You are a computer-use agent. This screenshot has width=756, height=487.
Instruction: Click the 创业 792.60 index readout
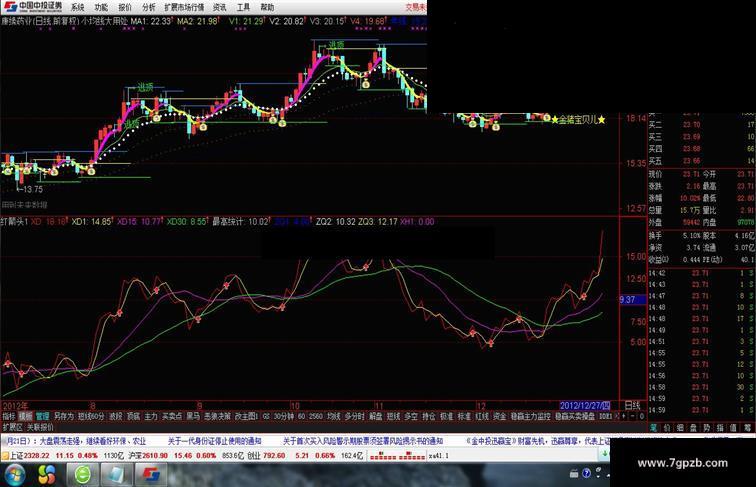pyautogui.click(x=266, y=455)
